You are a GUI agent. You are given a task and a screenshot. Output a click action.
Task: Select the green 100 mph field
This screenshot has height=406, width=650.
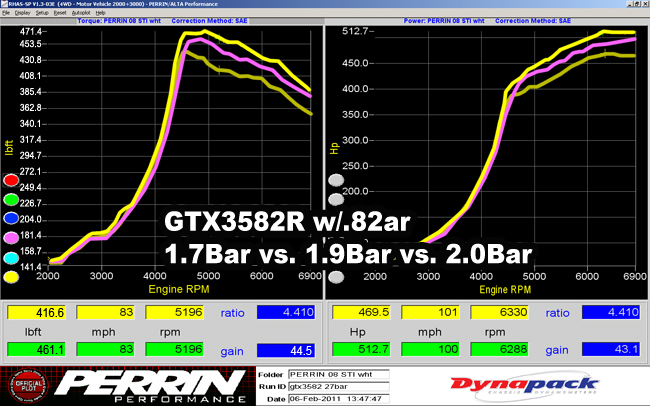(430, 350)
